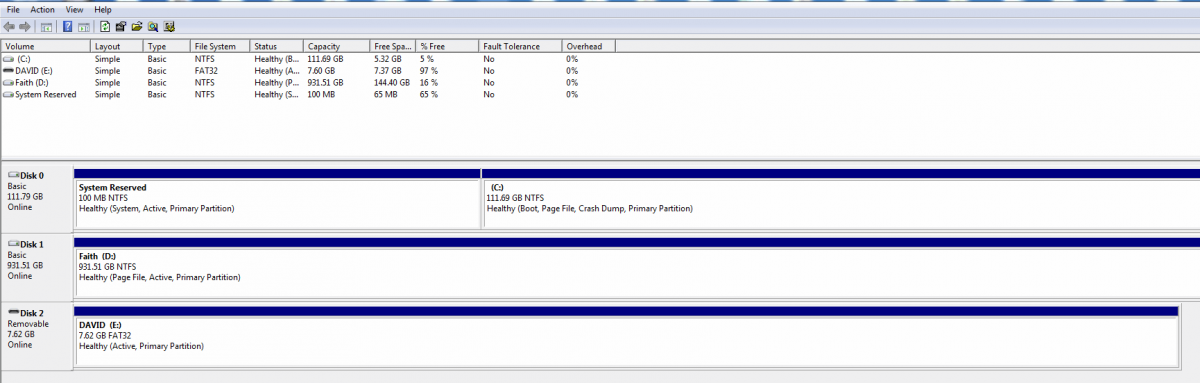Select the (C:) 111.69 GB partition block
This screenshot has height=383, width=1200.
pos(841,198)
